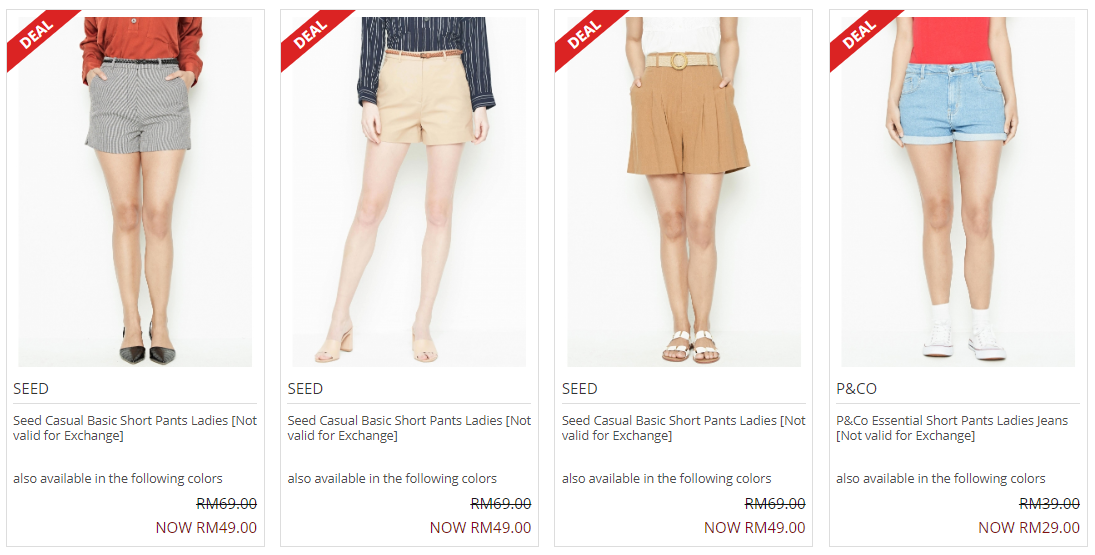Click NOW RM29.00 price
The height and width of the screenshot is (555, 1095).
pyautogui.click(x=1029, y=528)
